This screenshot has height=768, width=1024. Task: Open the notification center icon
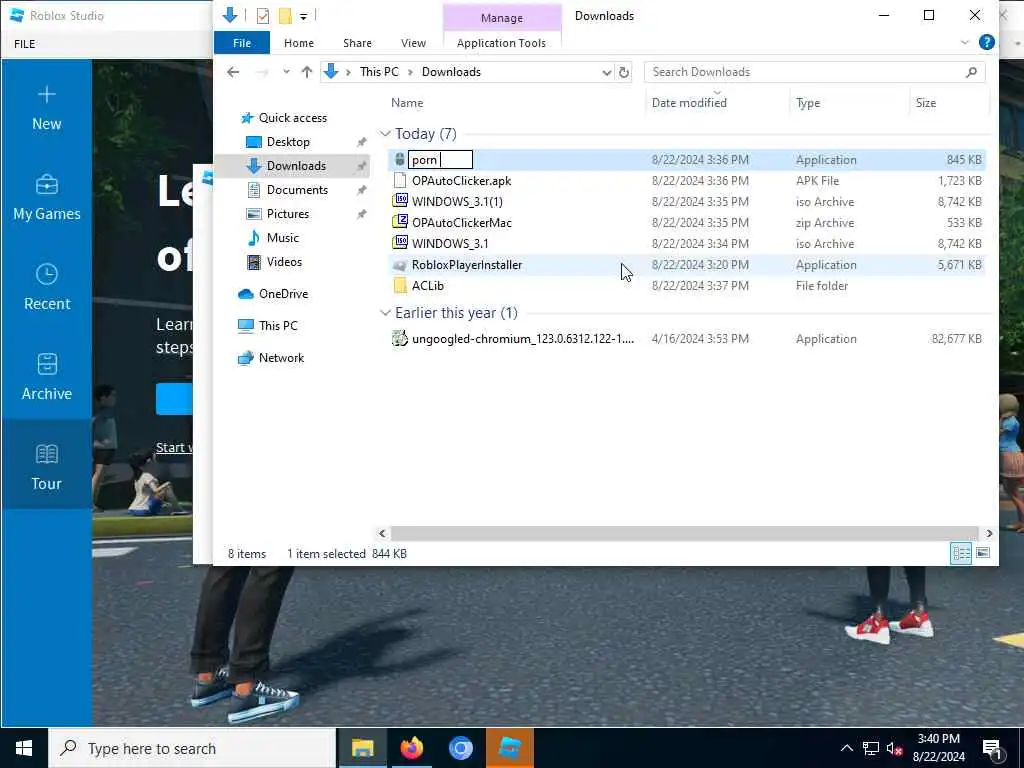point(993,749)
